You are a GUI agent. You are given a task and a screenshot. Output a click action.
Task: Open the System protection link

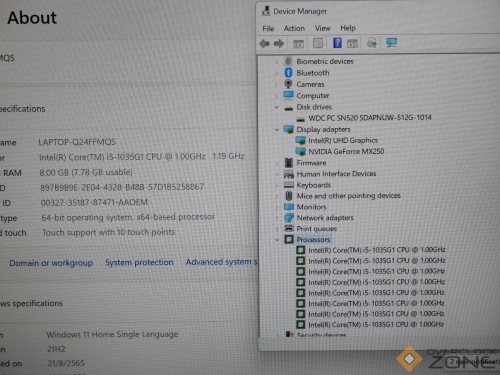click(139, 262)
